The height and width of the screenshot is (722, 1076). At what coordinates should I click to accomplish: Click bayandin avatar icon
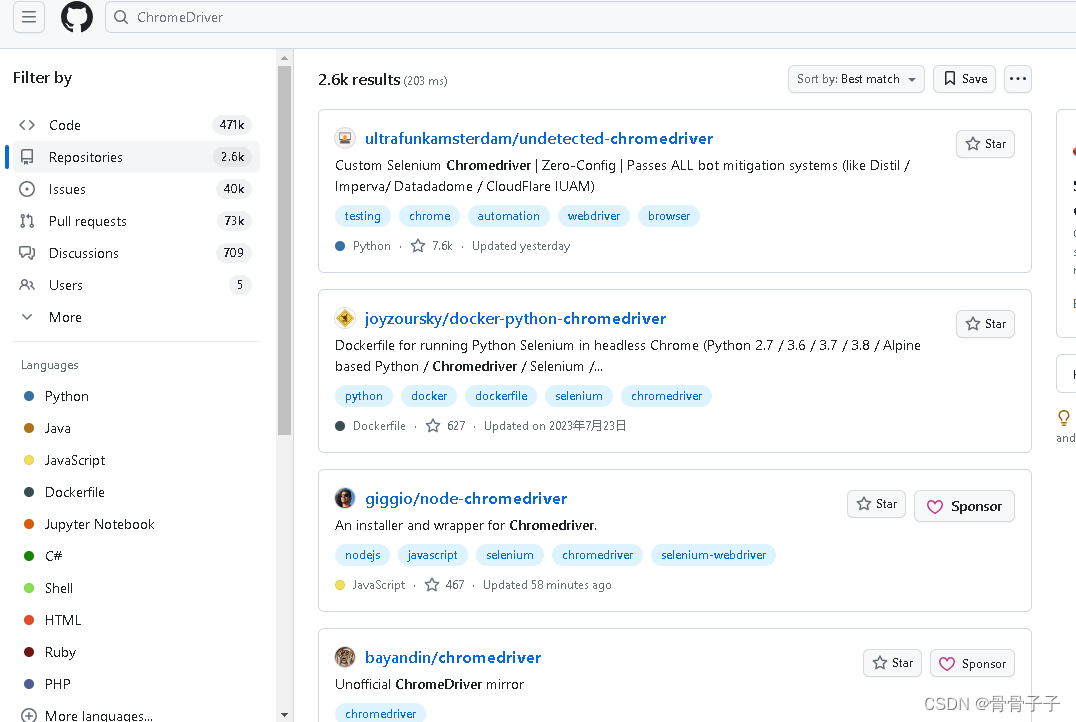344,657
